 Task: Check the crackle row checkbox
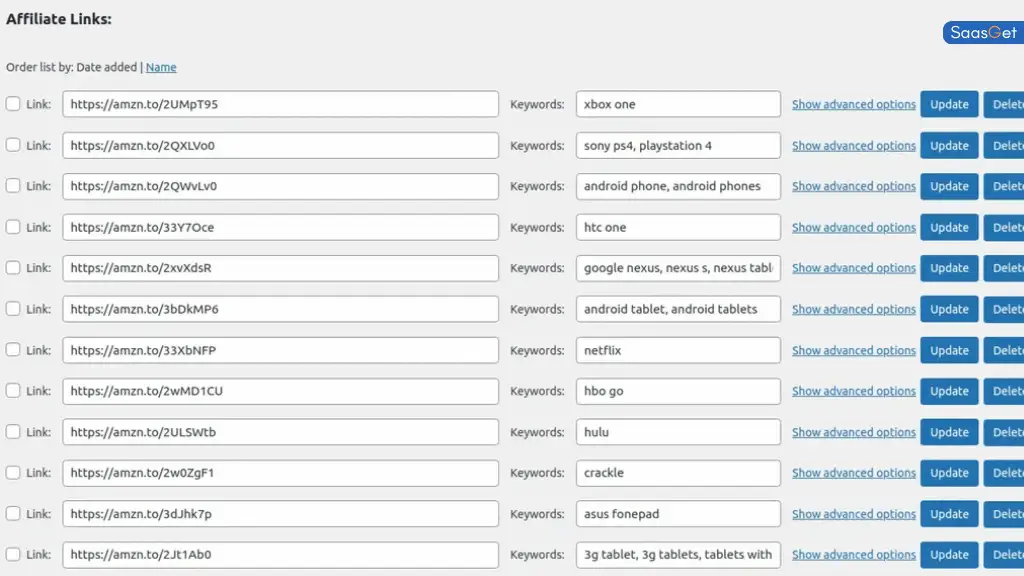click(13, 472)
